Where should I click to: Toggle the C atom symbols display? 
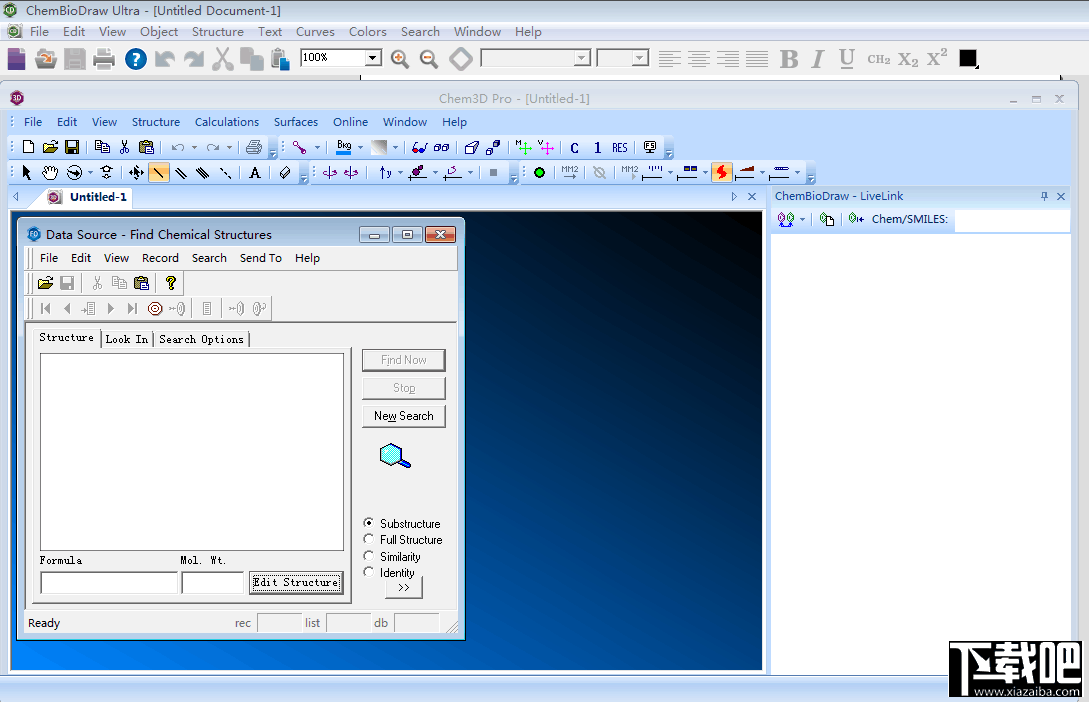(x=574, y=148)
